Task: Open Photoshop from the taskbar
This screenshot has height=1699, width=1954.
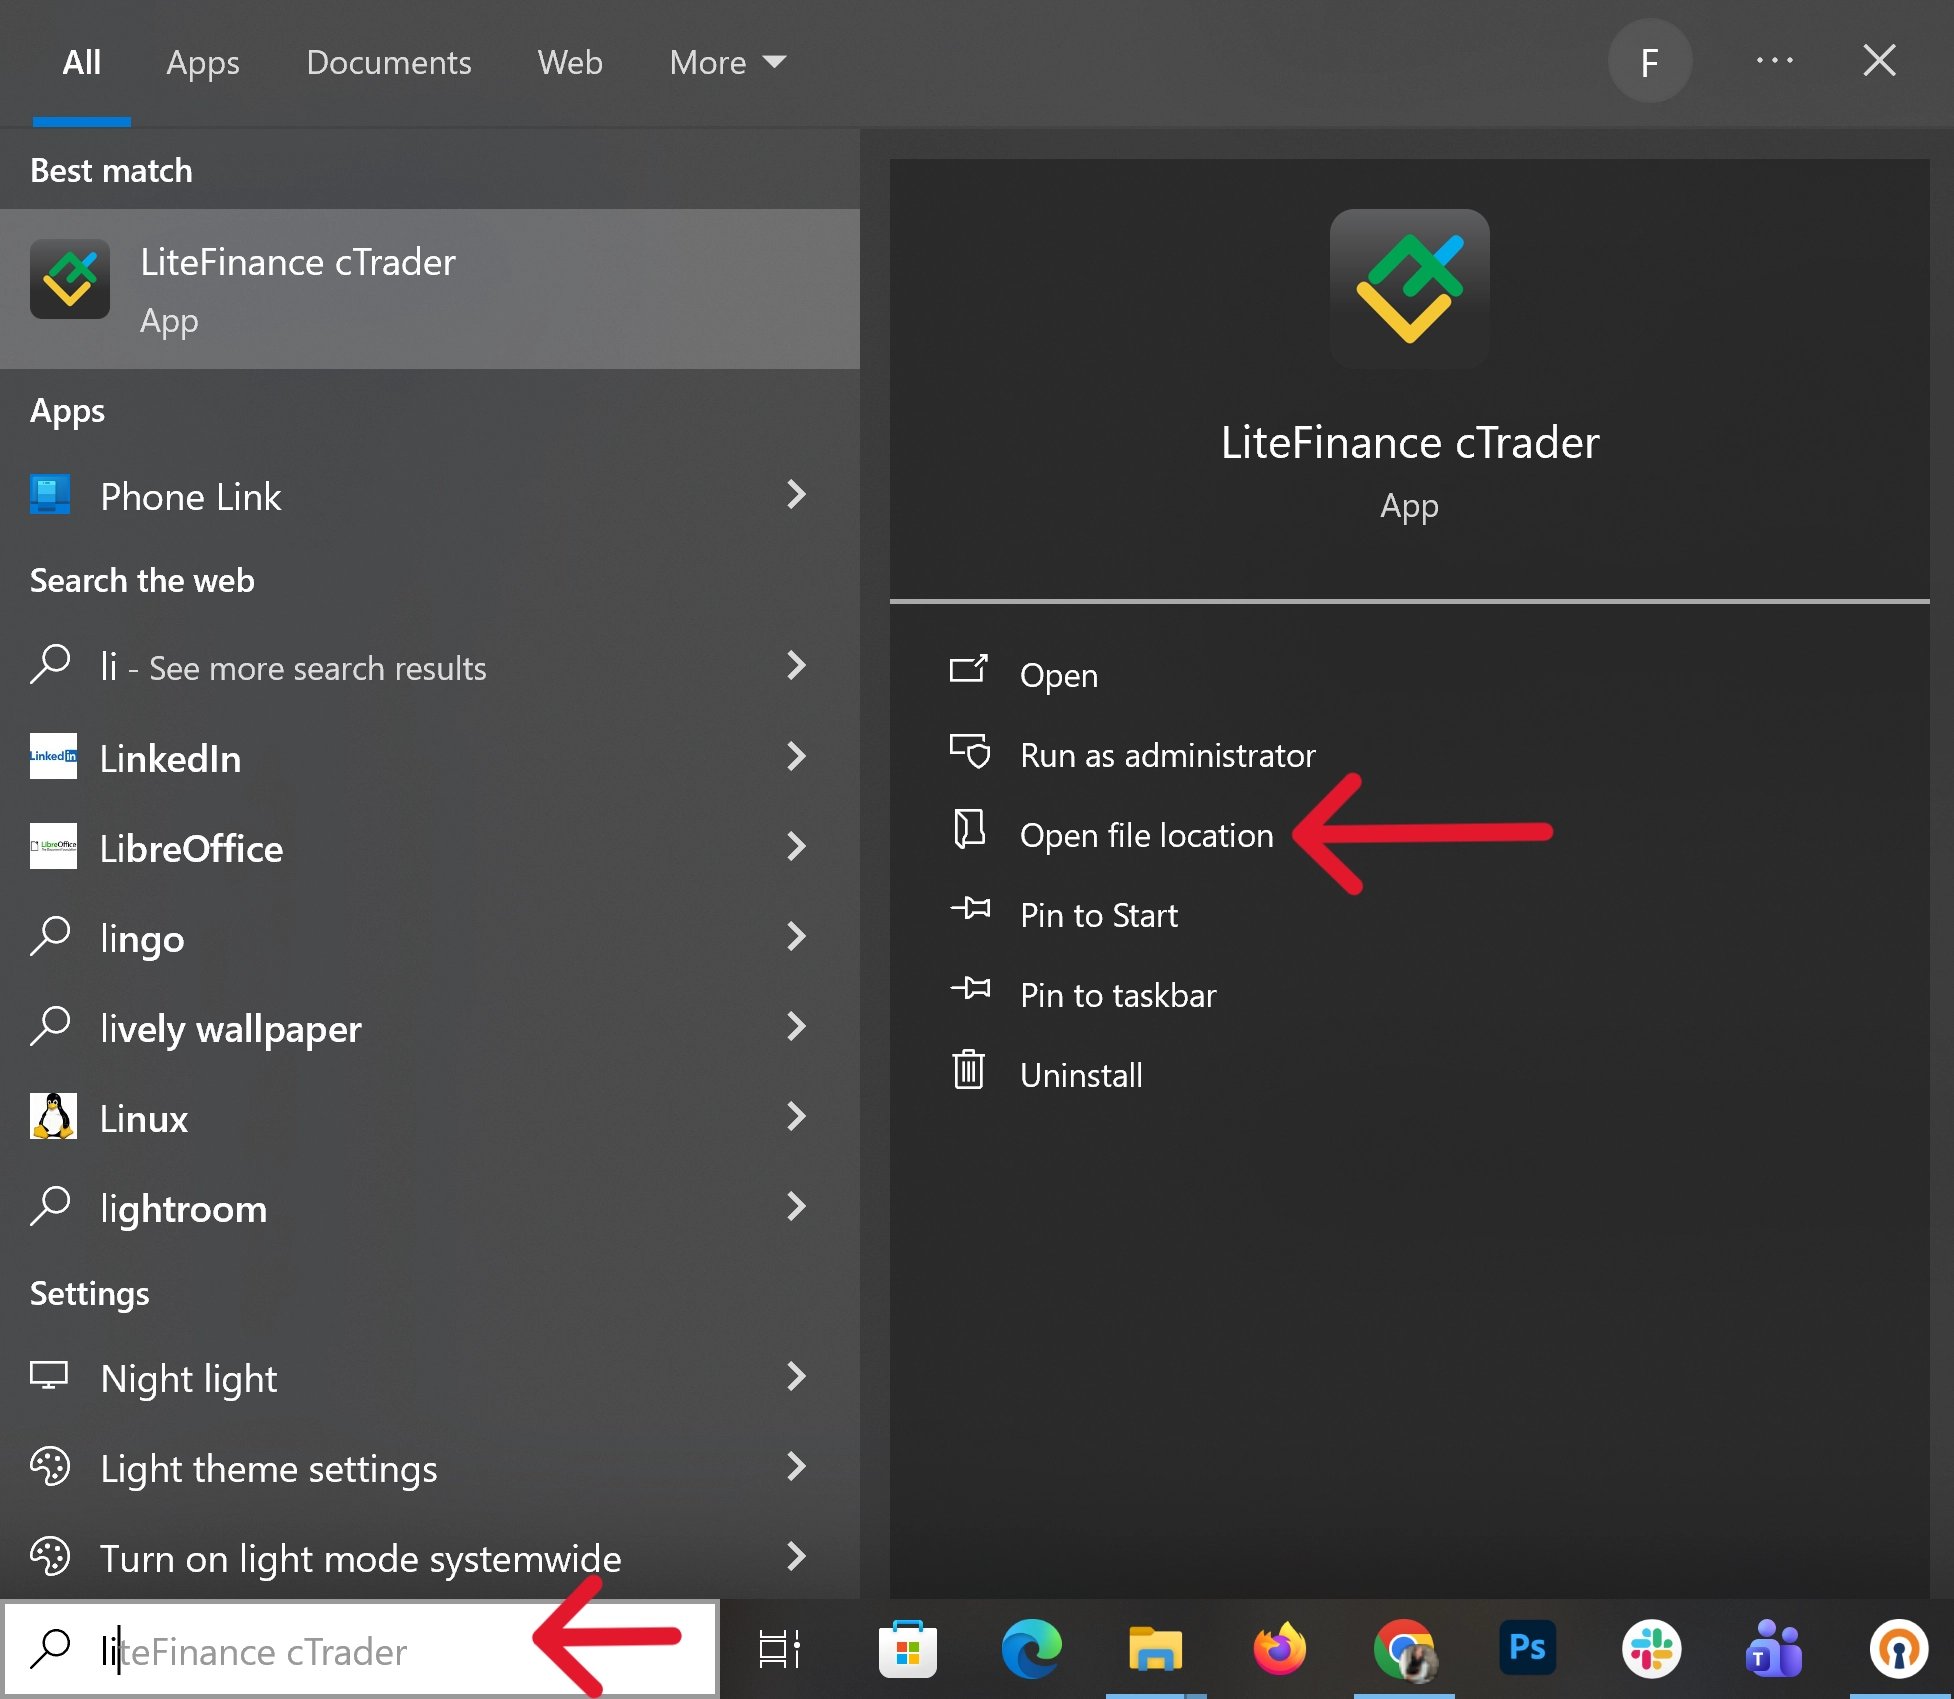Action: click(x=1527, y=1648)
